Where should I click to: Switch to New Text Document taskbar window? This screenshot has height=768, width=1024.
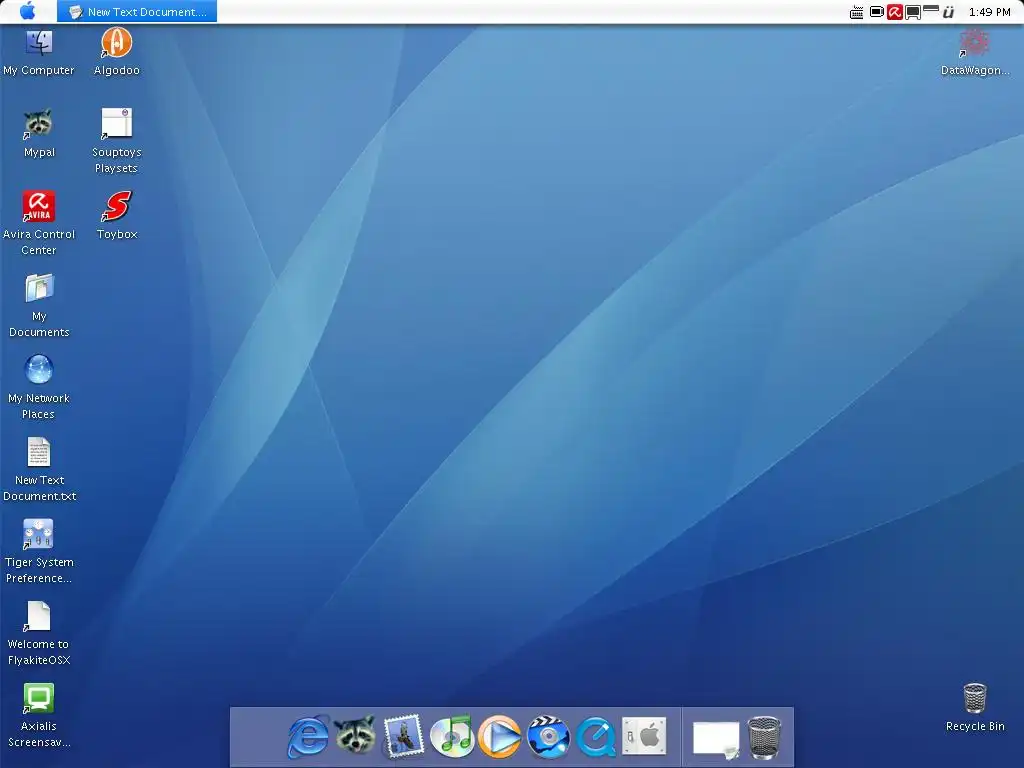pos(137,12)
